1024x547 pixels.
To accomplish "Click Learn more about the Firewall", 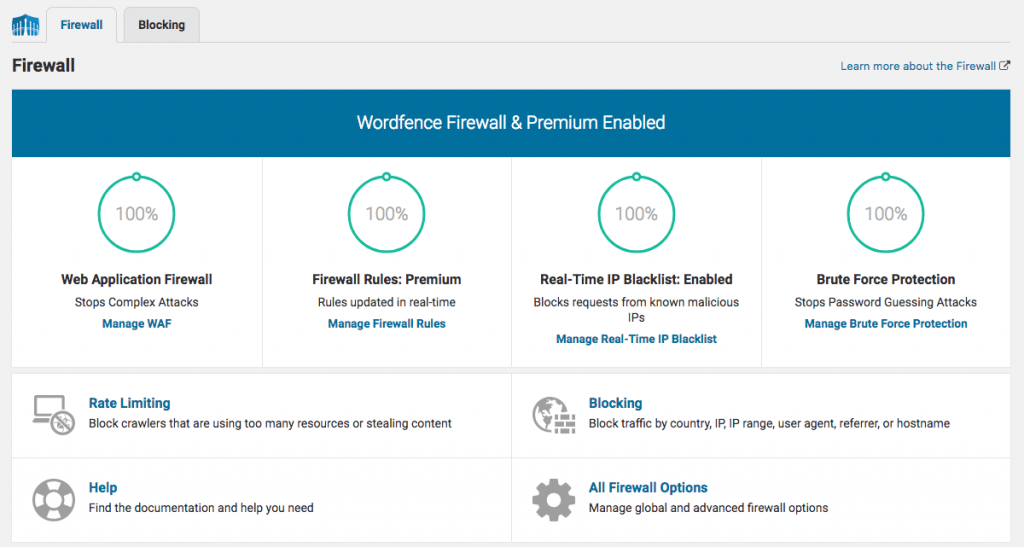I will 917,66.
